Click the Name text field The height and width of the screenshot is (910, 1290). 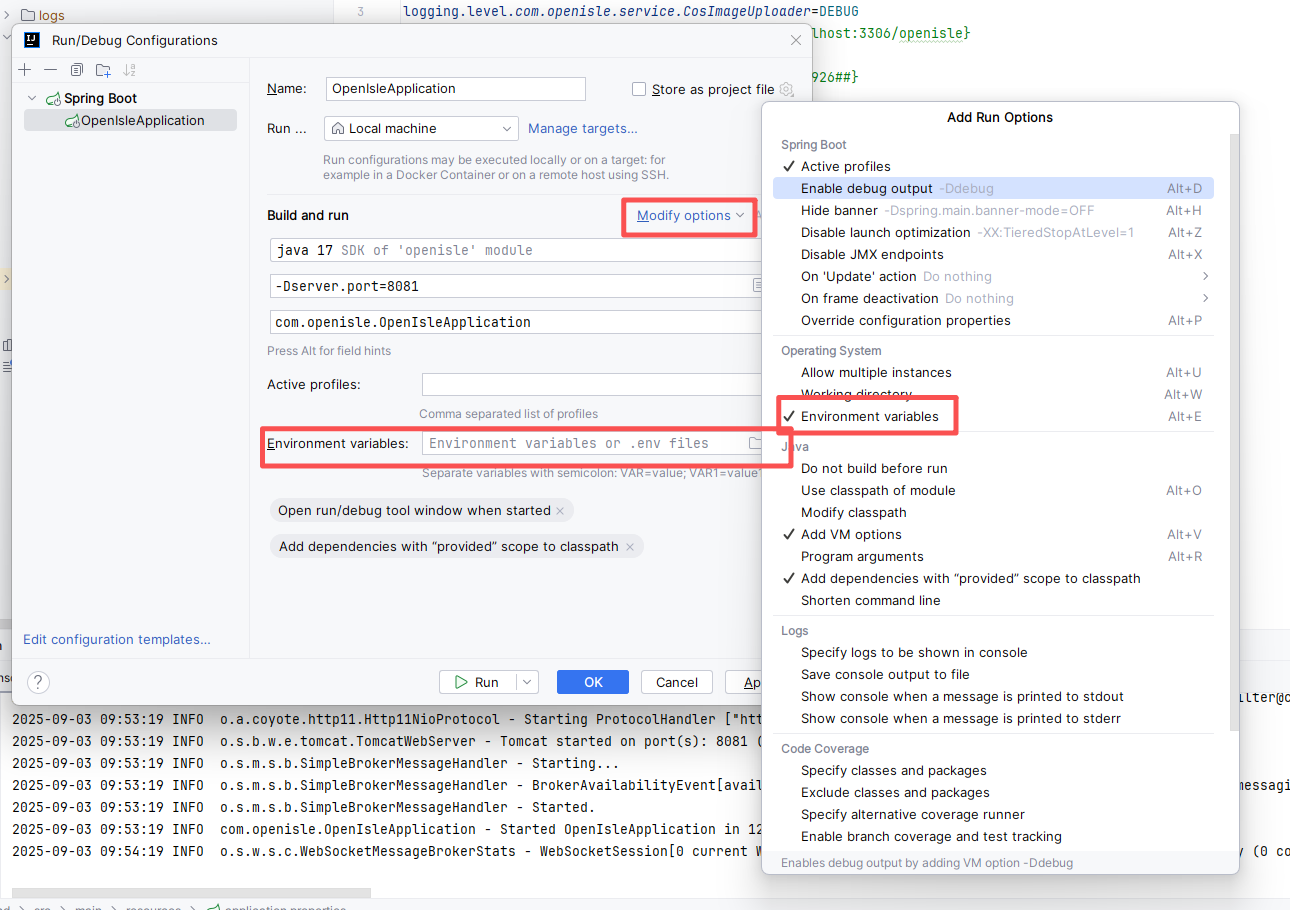pos(455,88)
